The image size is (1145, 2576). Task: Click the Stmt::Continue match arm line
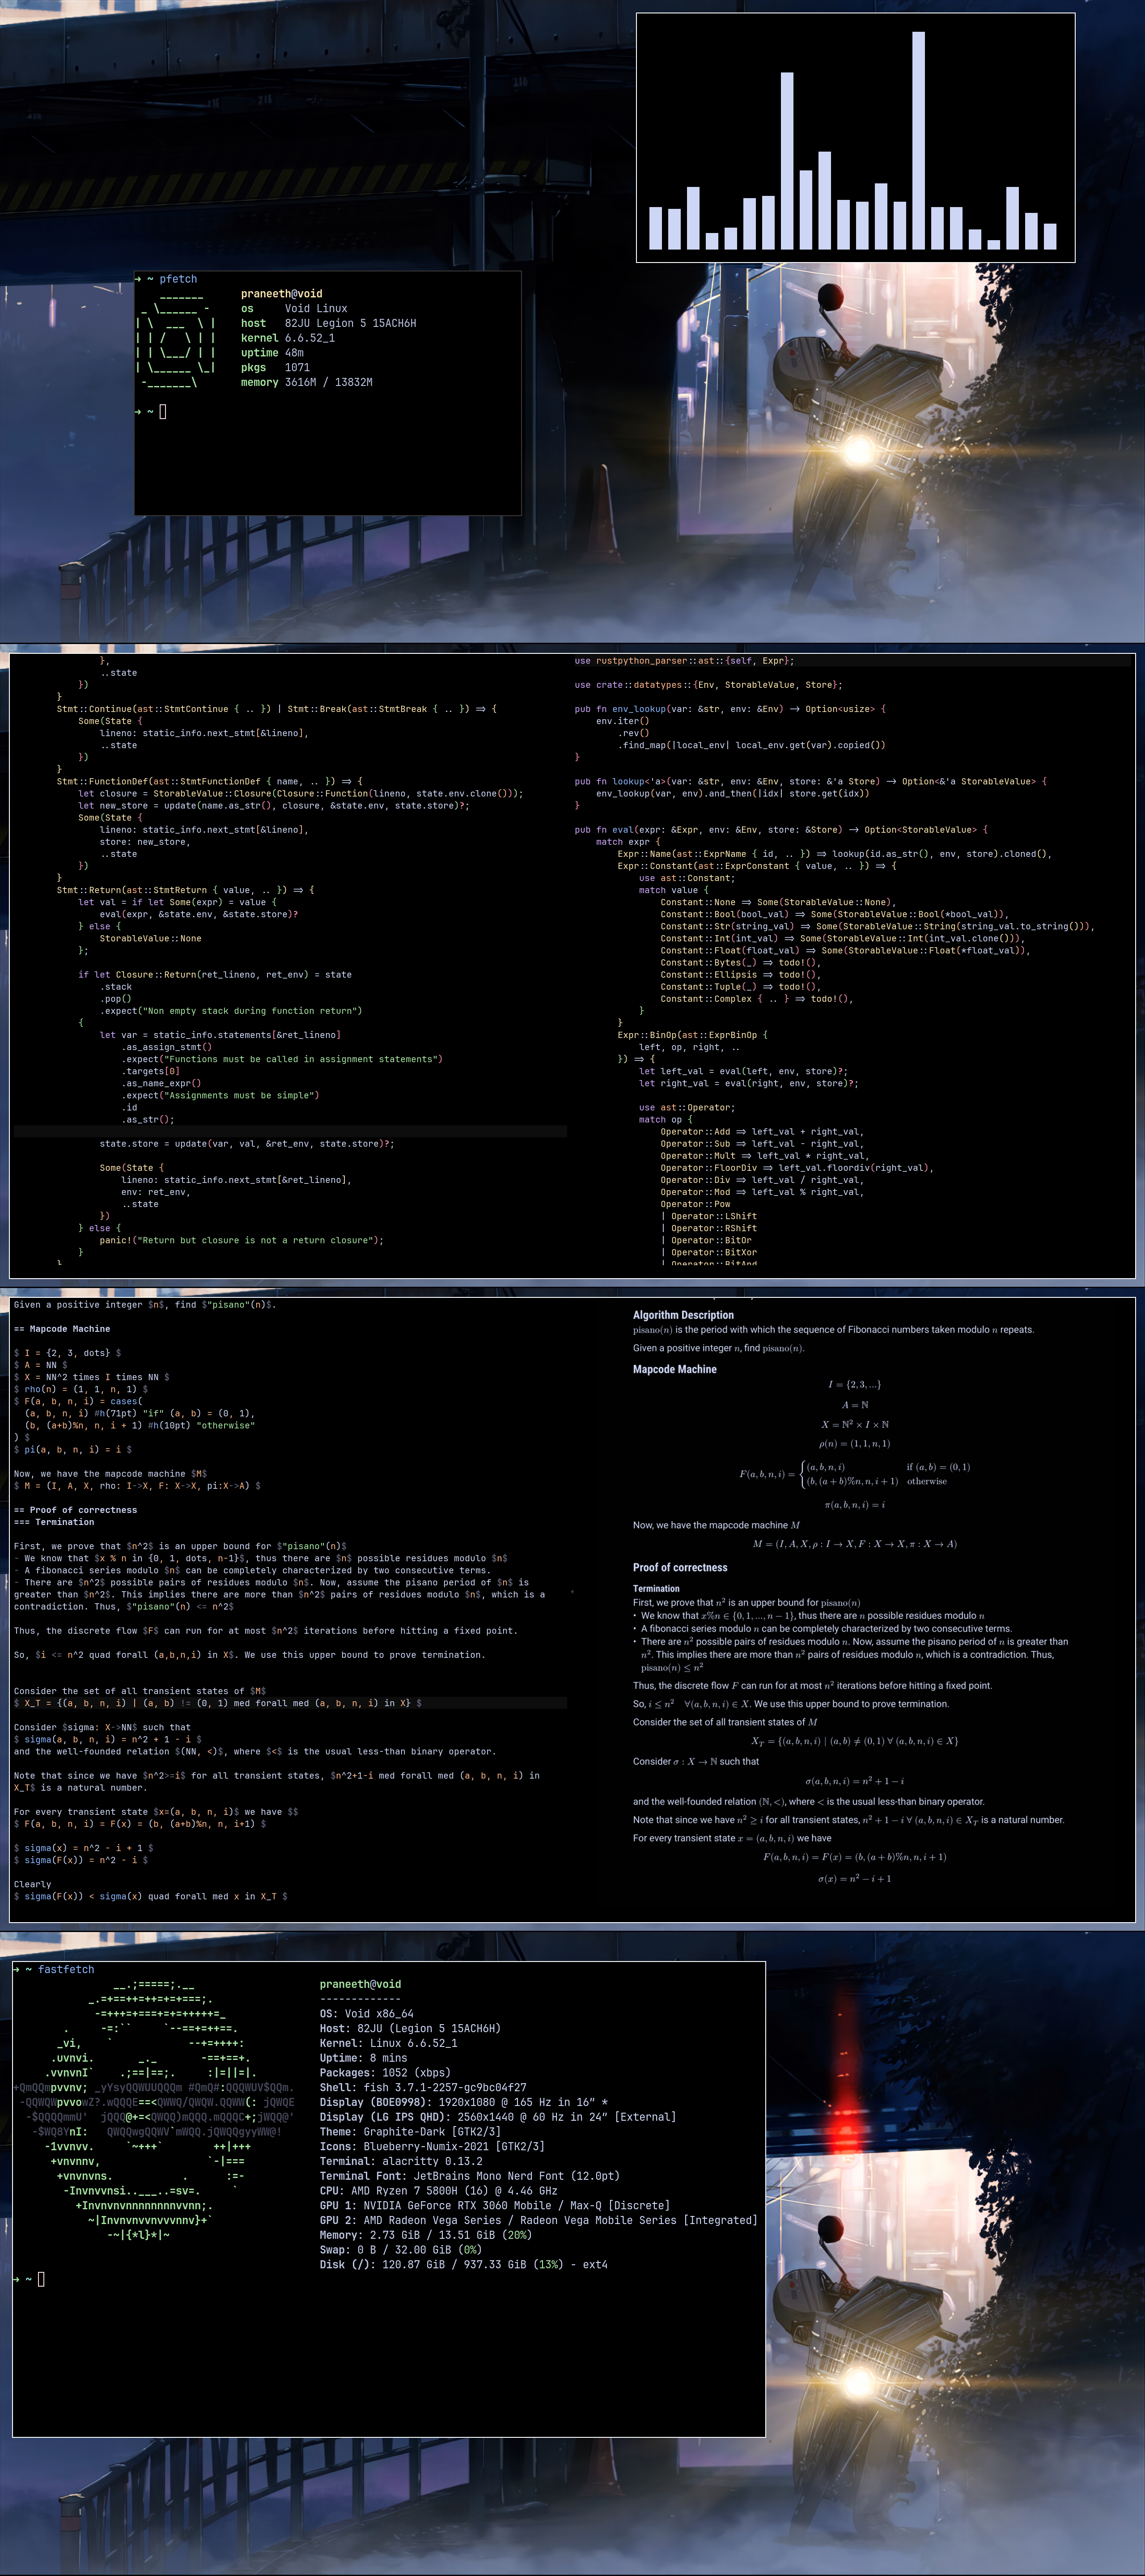(x=276, y=709)
